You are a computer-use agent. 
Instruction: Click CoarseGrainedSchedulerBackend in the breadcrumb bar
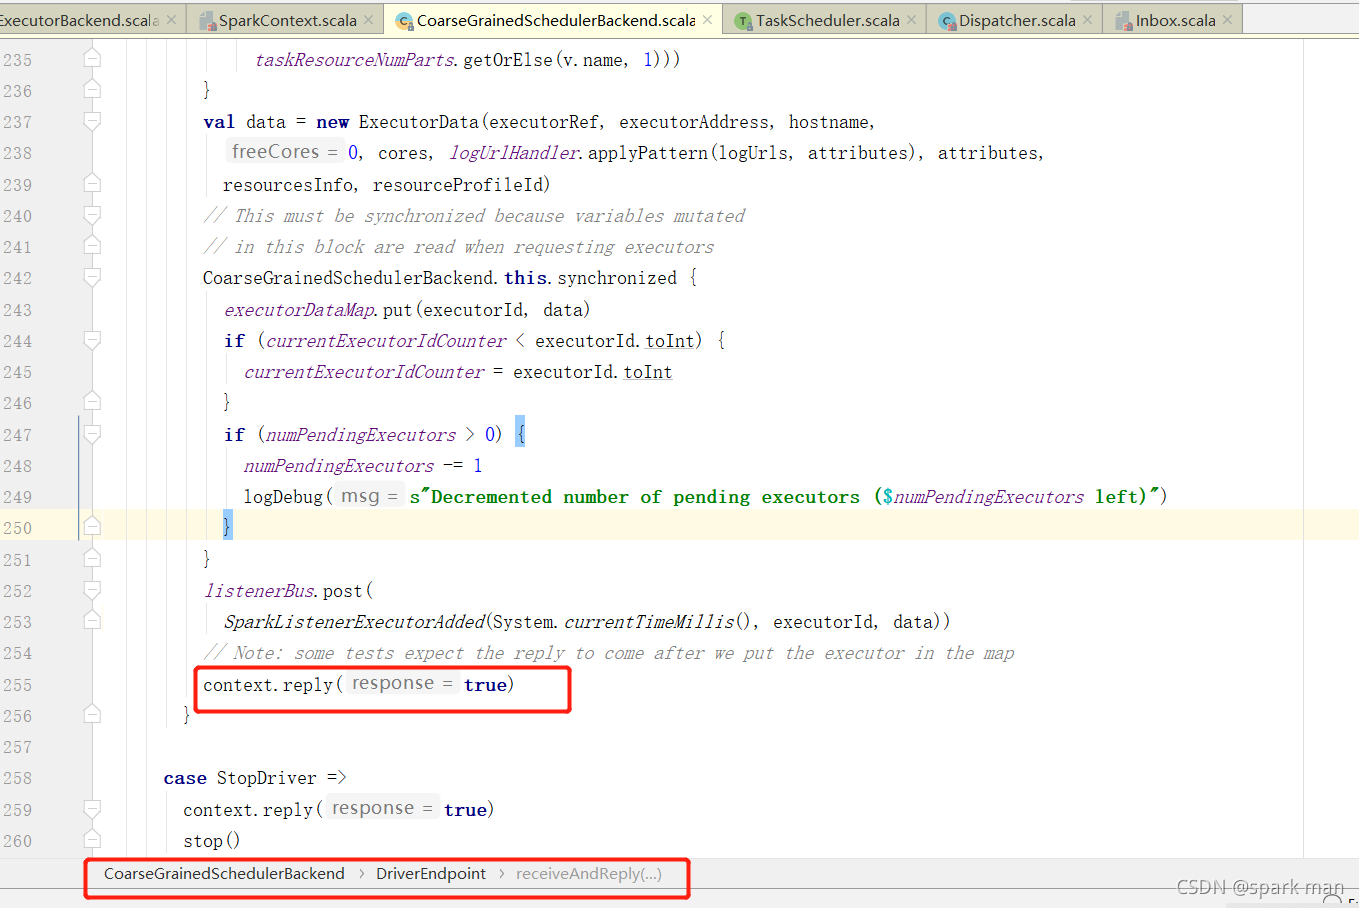(224, 874)
